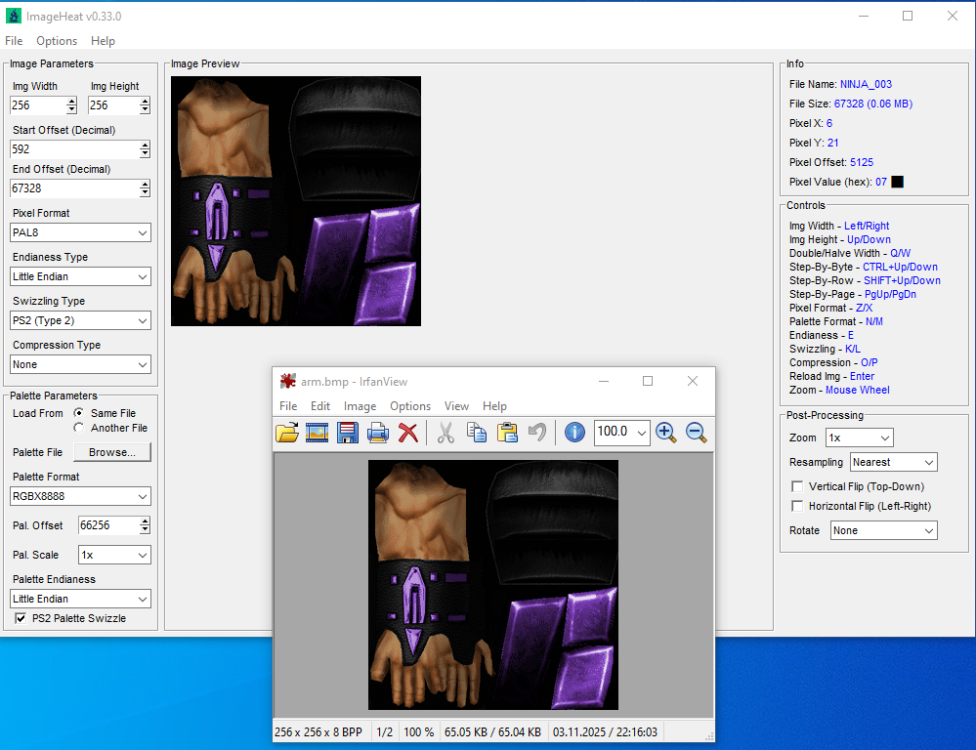Open a file using IrfanView's folder icon
Screen dimensions: 976x750
[288, 432]
